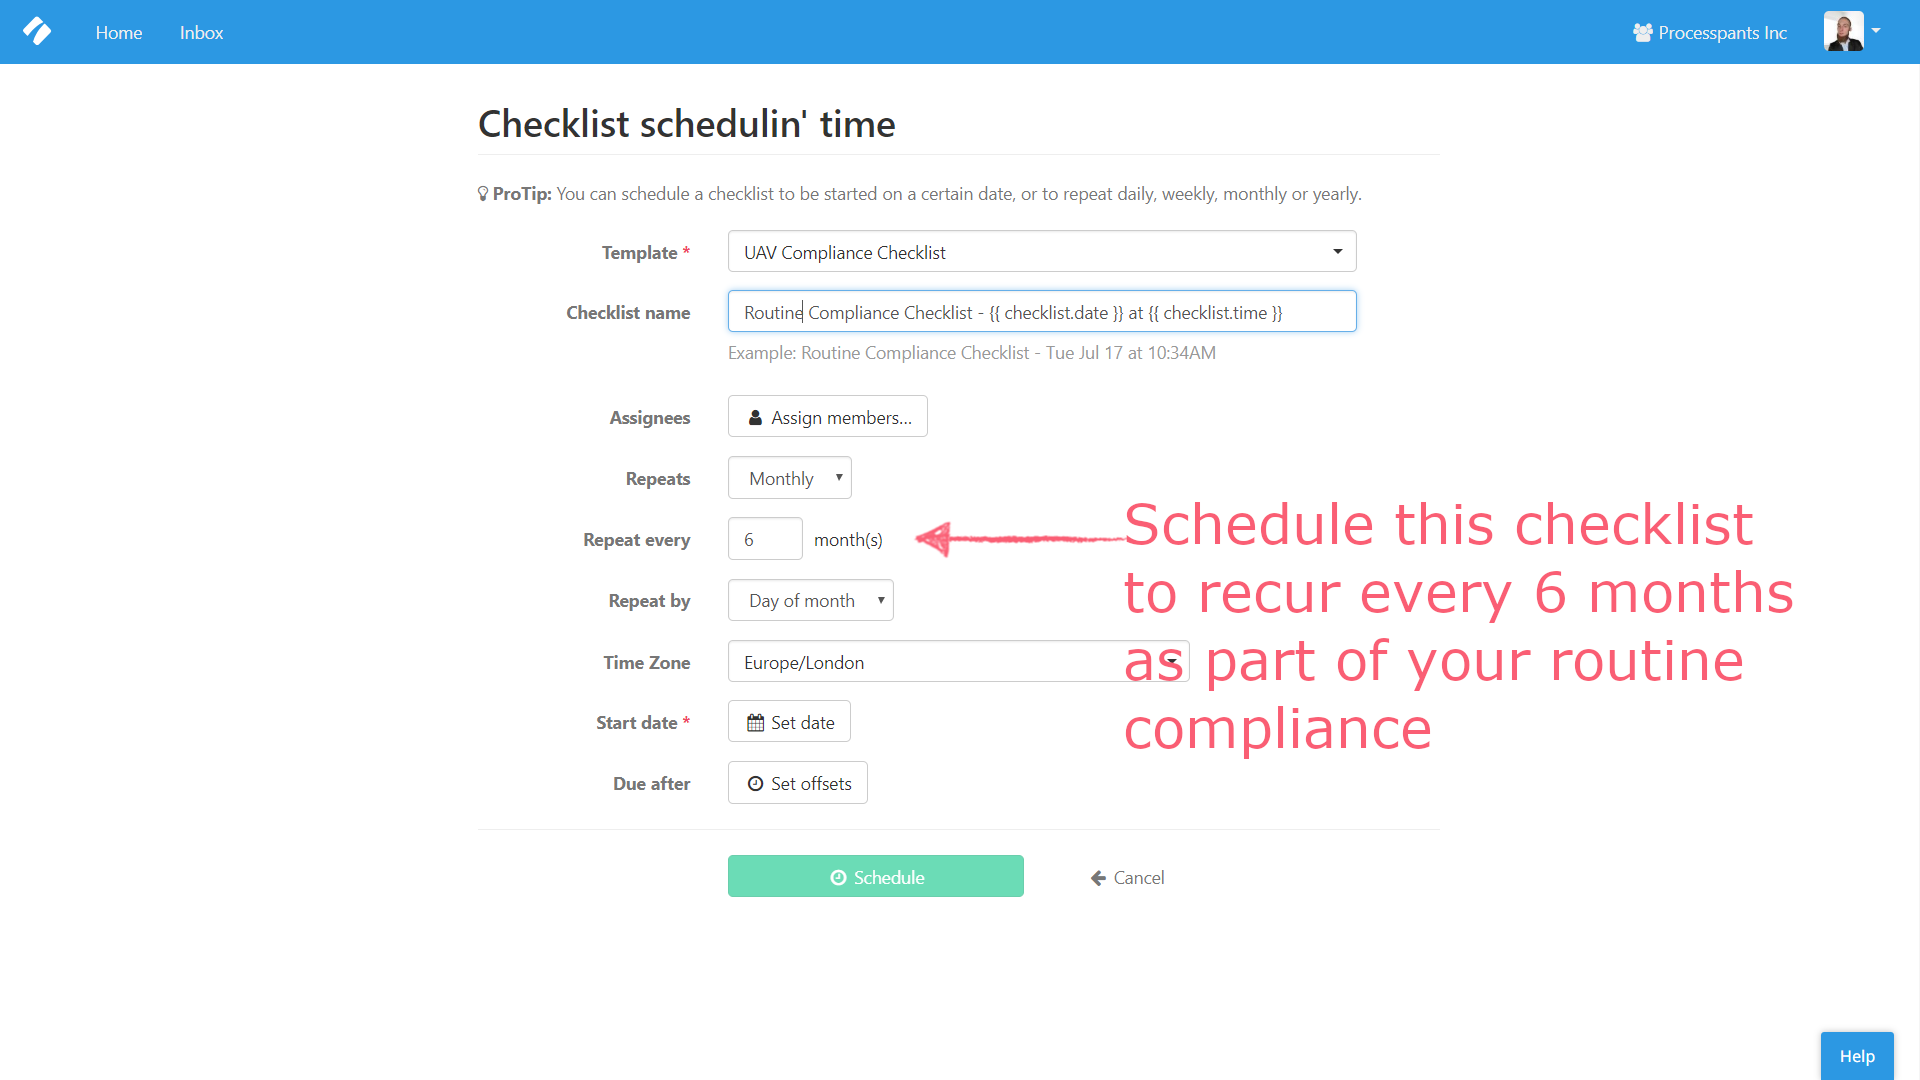
Task: Click the Set offsets button
Action: (x=798, y=783)
